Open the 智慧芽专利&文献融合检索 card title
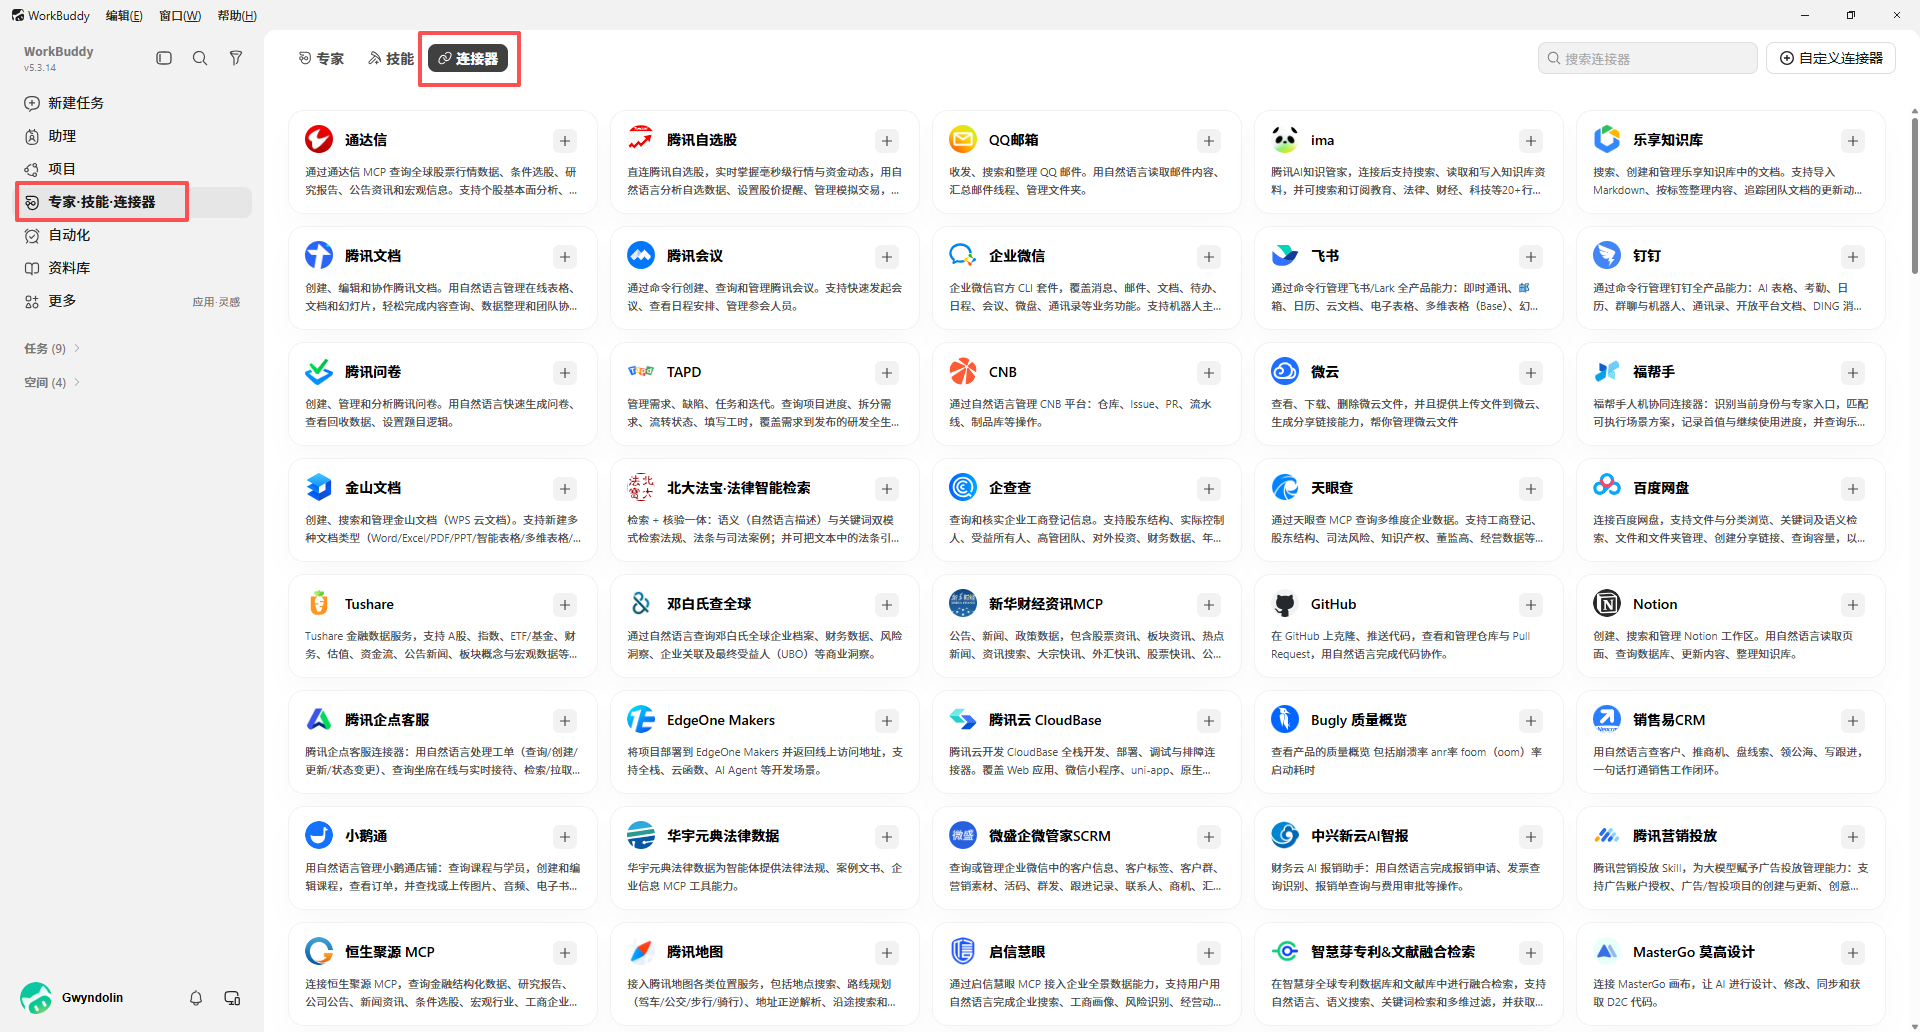This screenshot has height=1032, width=1920. click(x=1392, y=952)
